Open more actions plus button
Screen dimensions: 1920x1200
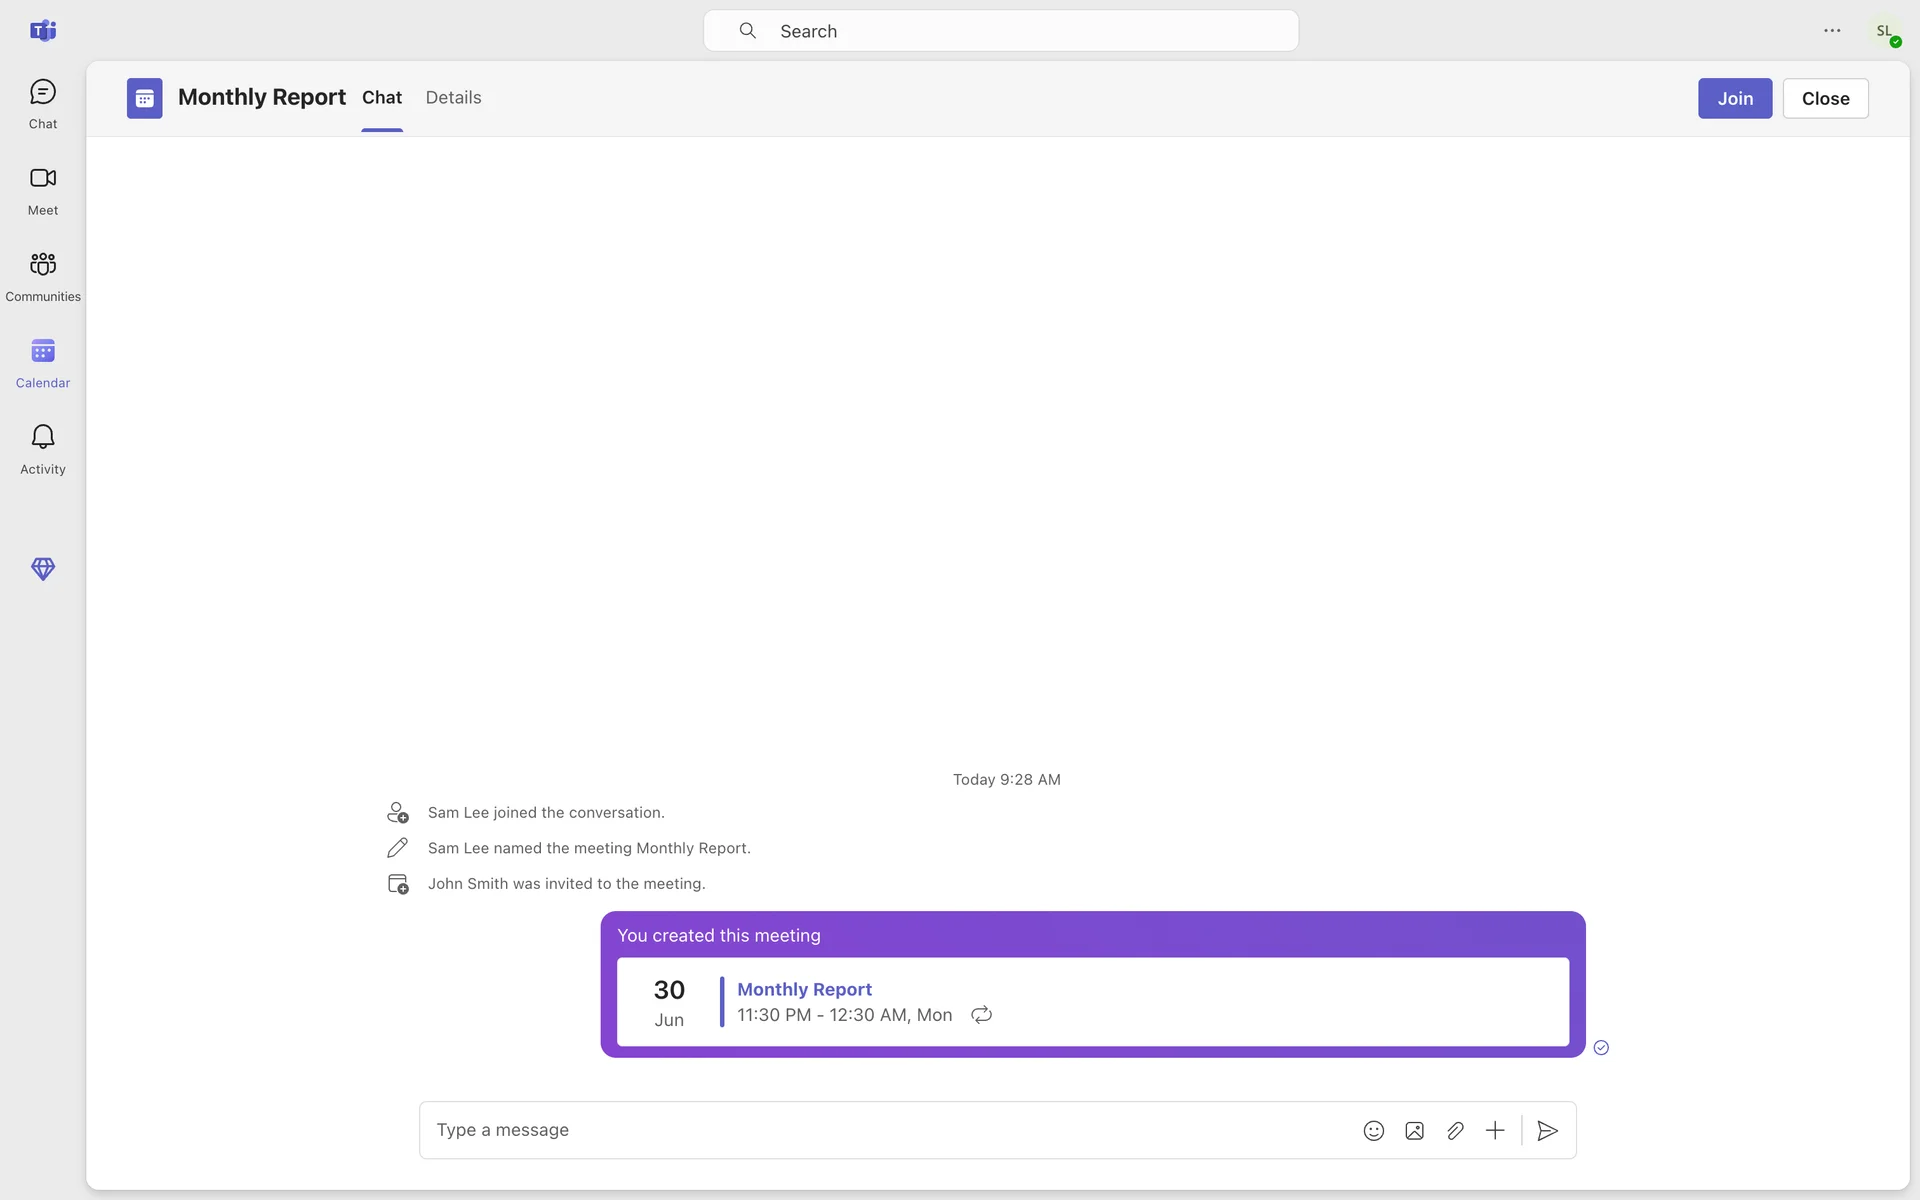1495,1131
